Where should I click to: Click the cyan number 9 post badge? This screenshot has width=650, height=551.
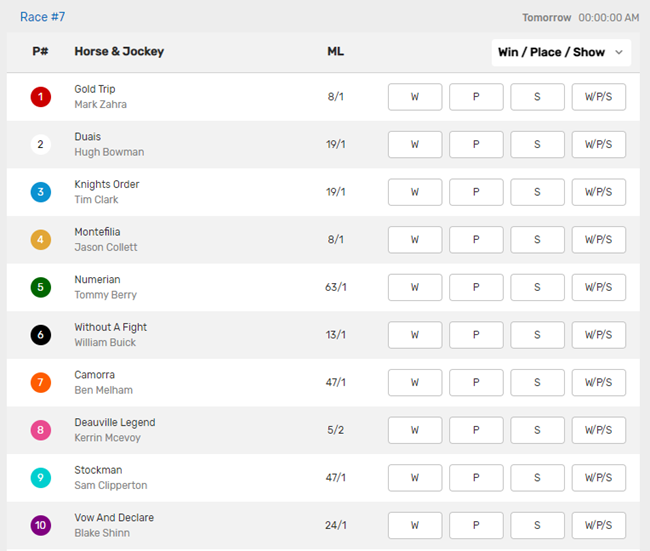[x=40, y=477]
